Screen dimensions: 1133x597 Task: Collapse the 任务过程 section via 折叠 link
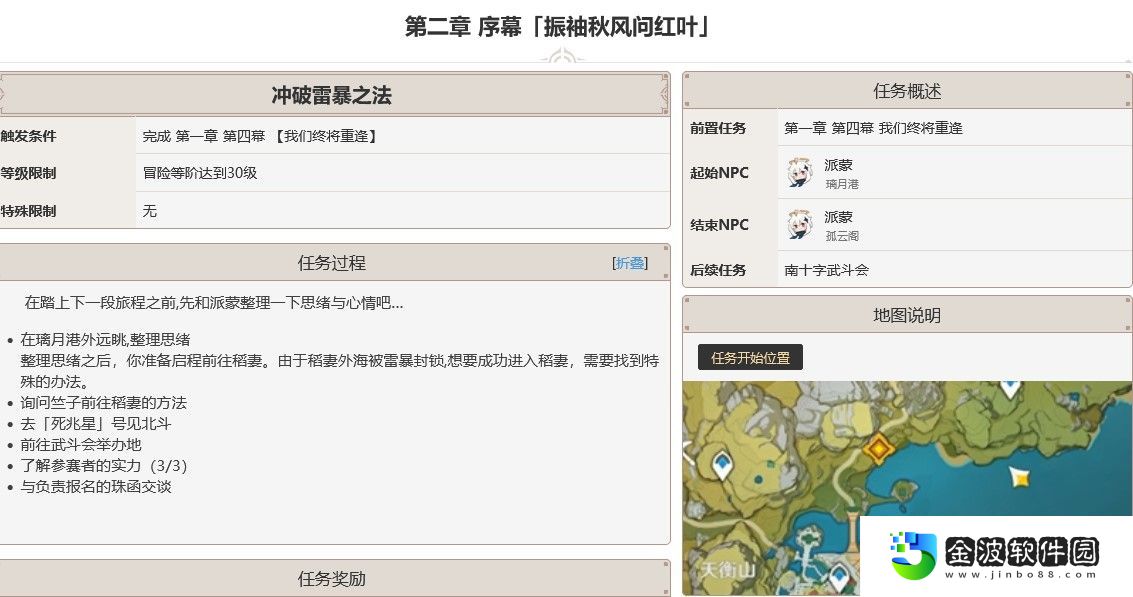(x=630, y=263)
